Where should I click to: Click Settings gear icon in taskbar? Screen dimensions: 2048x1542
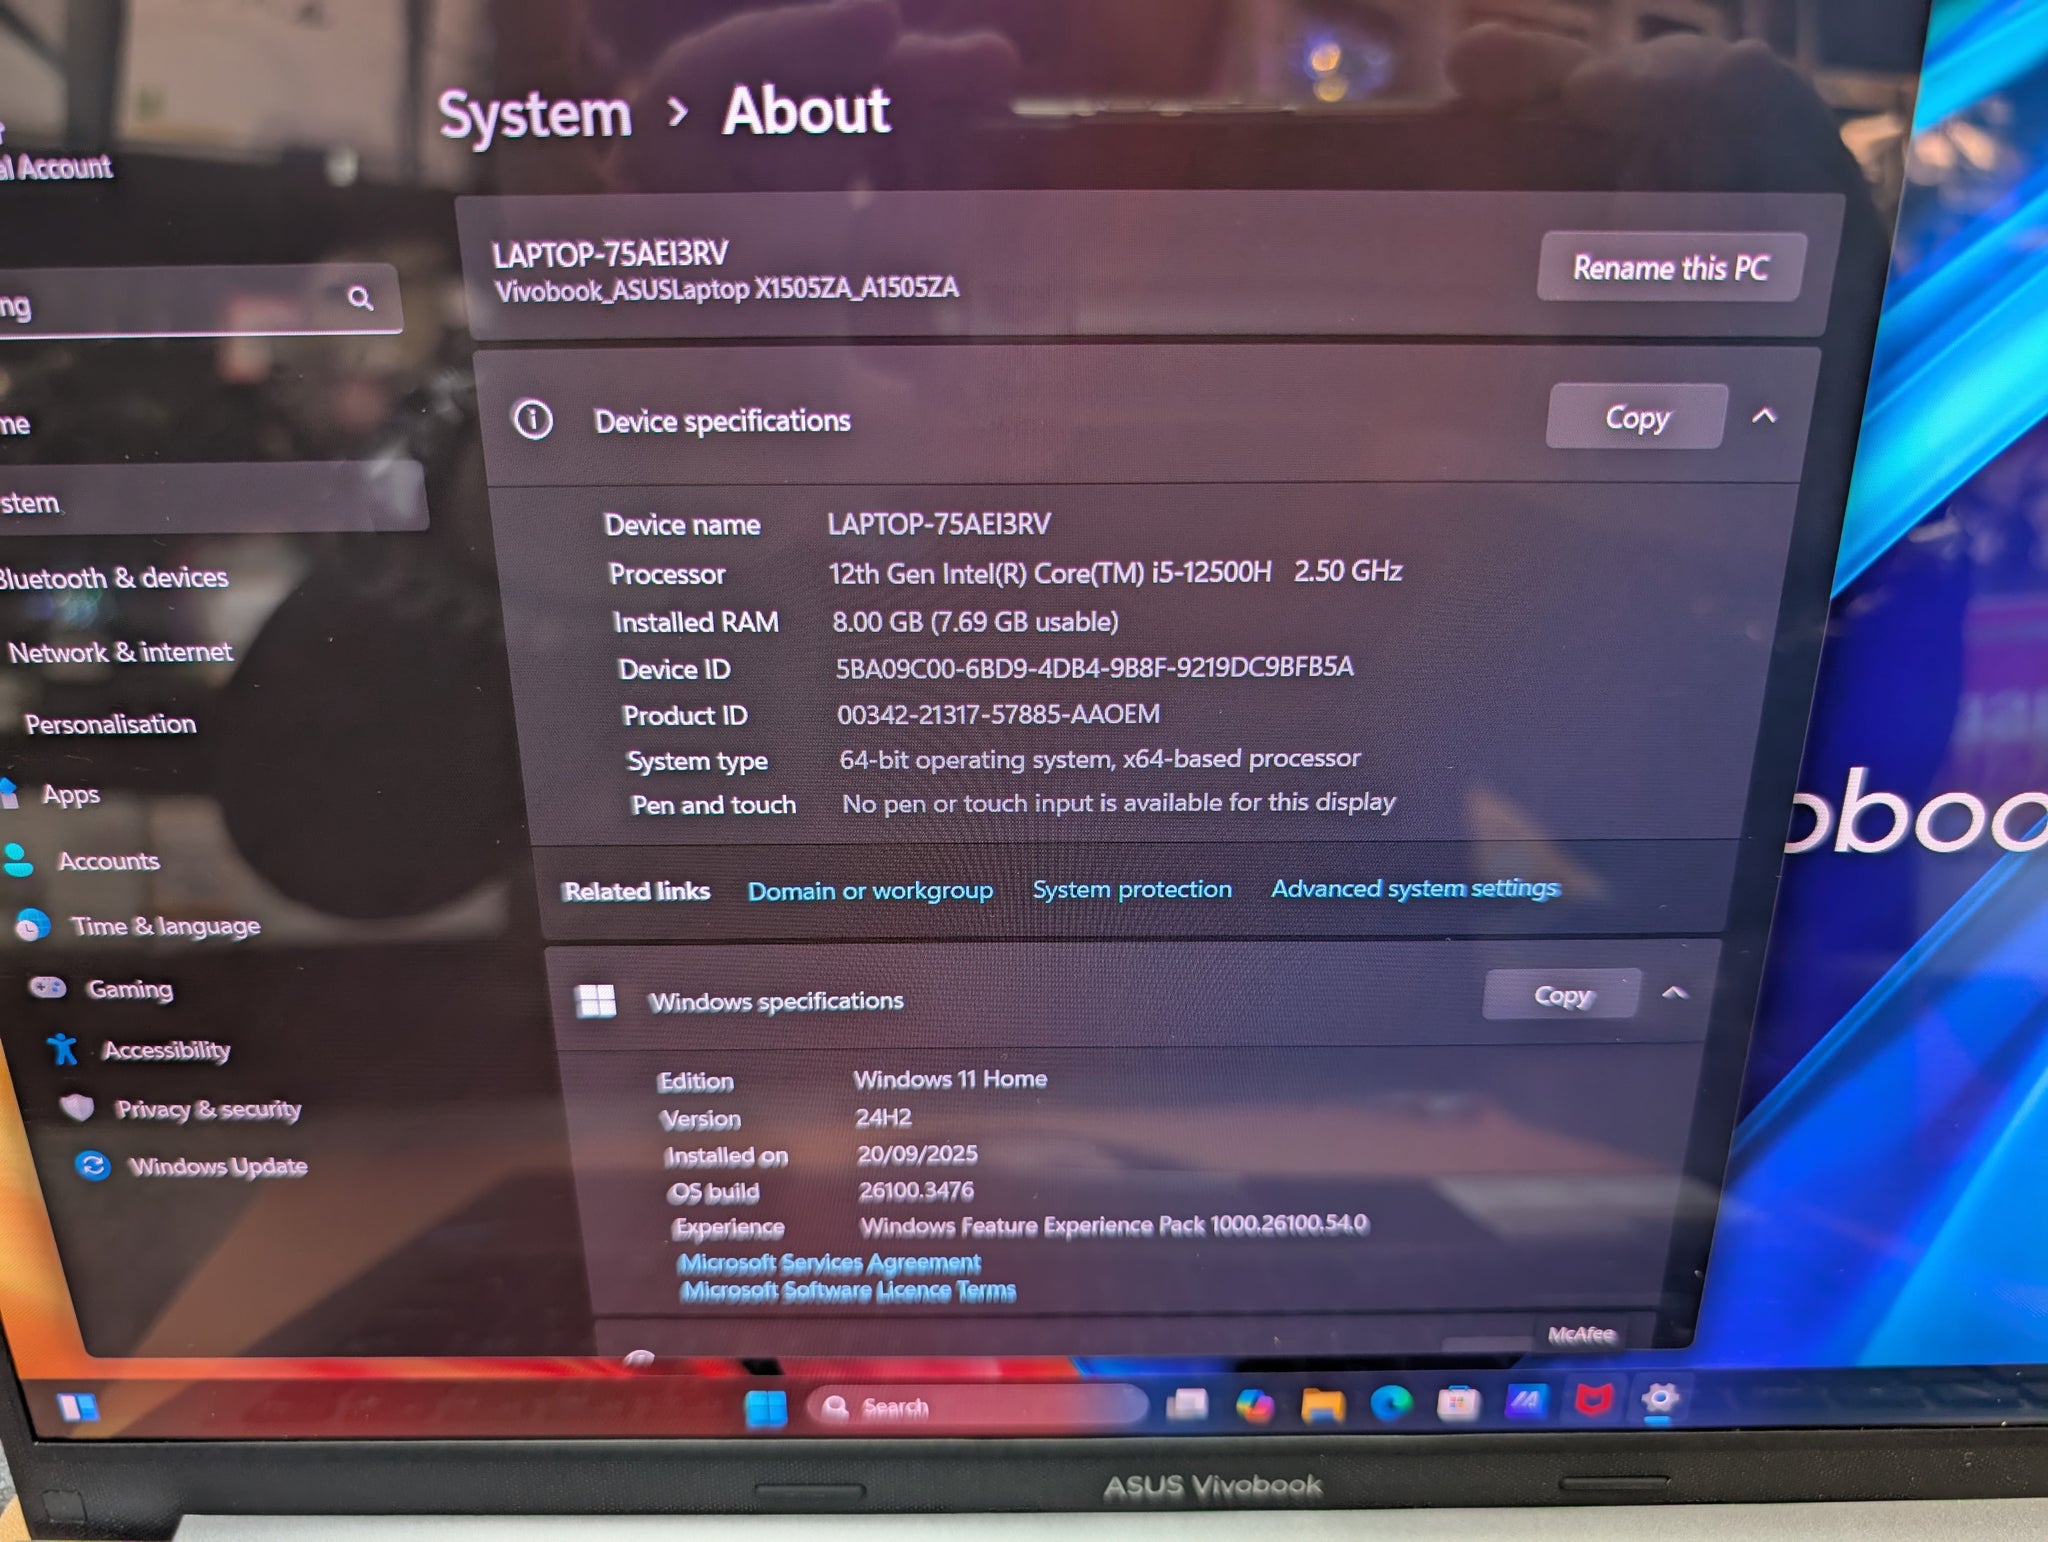pos(1660,1399)
